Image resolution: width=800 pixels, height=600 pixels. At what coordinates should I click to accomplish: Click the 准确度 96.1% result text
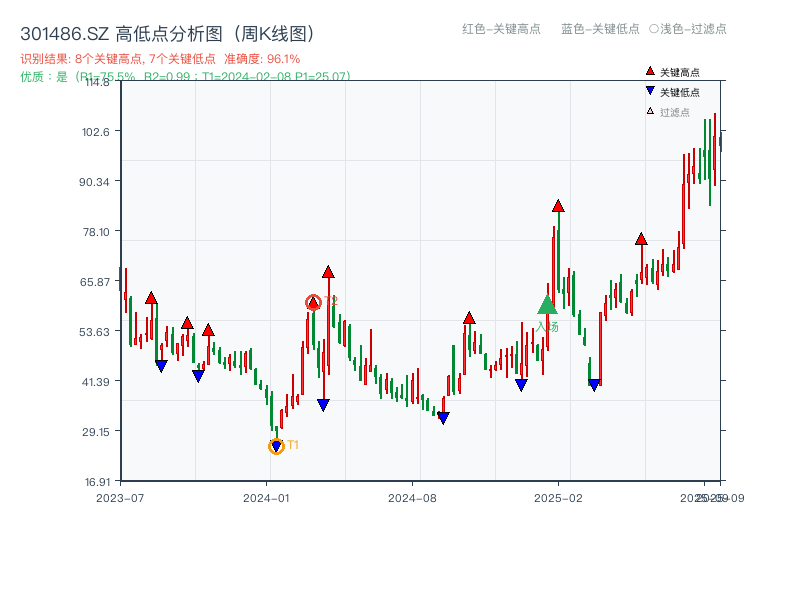(262, 57)
